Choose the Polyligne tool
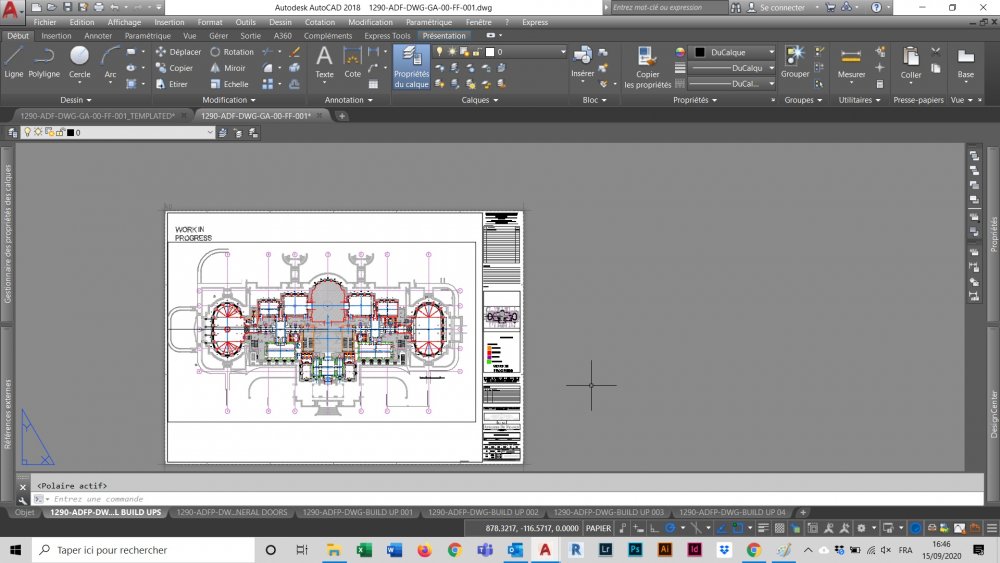This screenshot has height=563, width=1000. coord(44,62)
